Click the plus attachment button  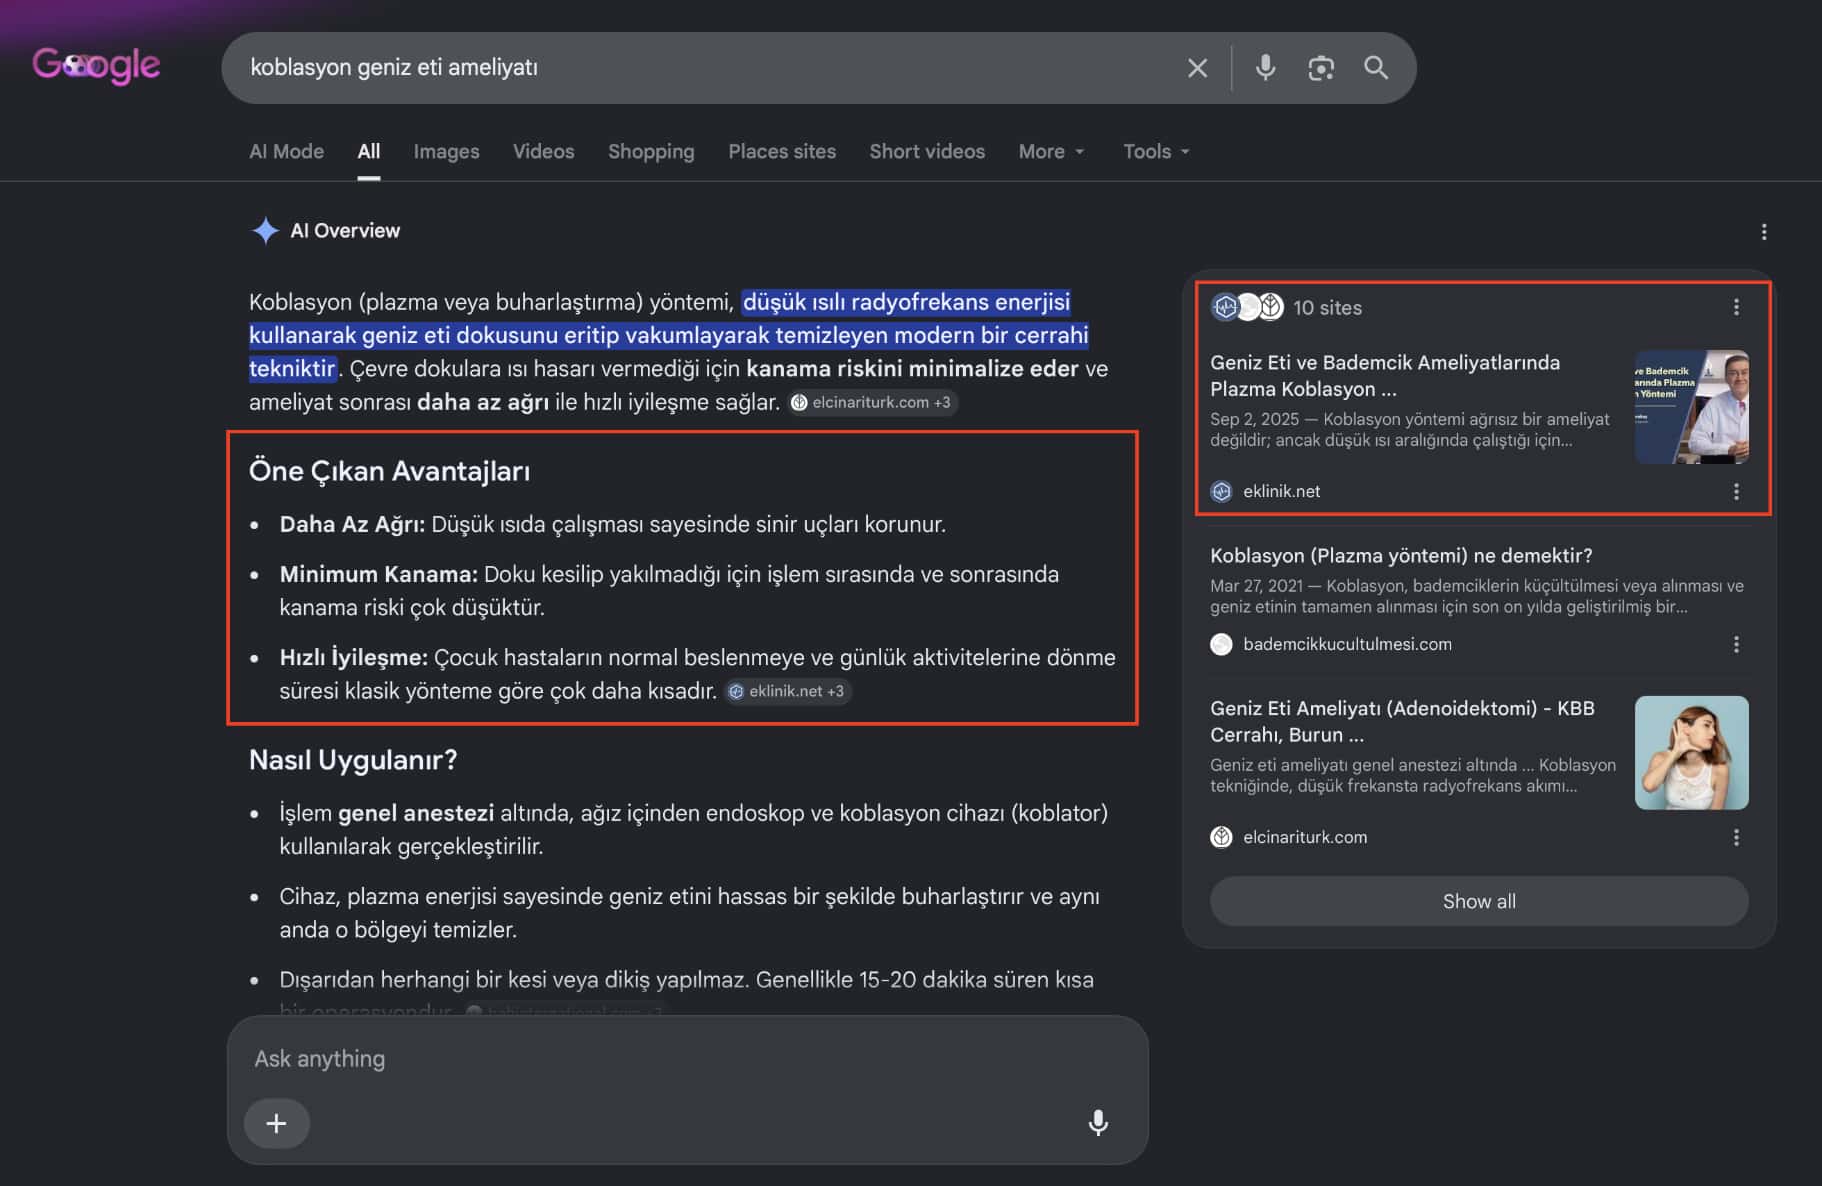276,1123
